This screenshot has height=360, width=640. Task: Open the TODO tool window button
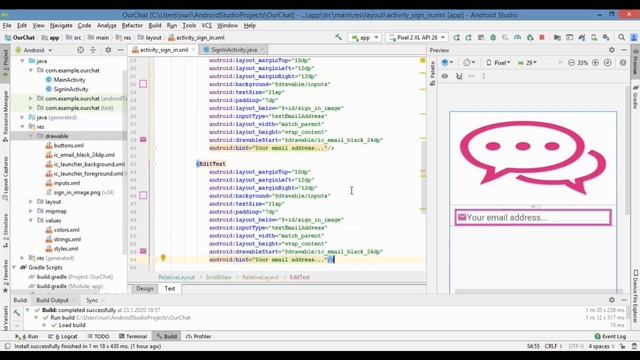[98, 336]
